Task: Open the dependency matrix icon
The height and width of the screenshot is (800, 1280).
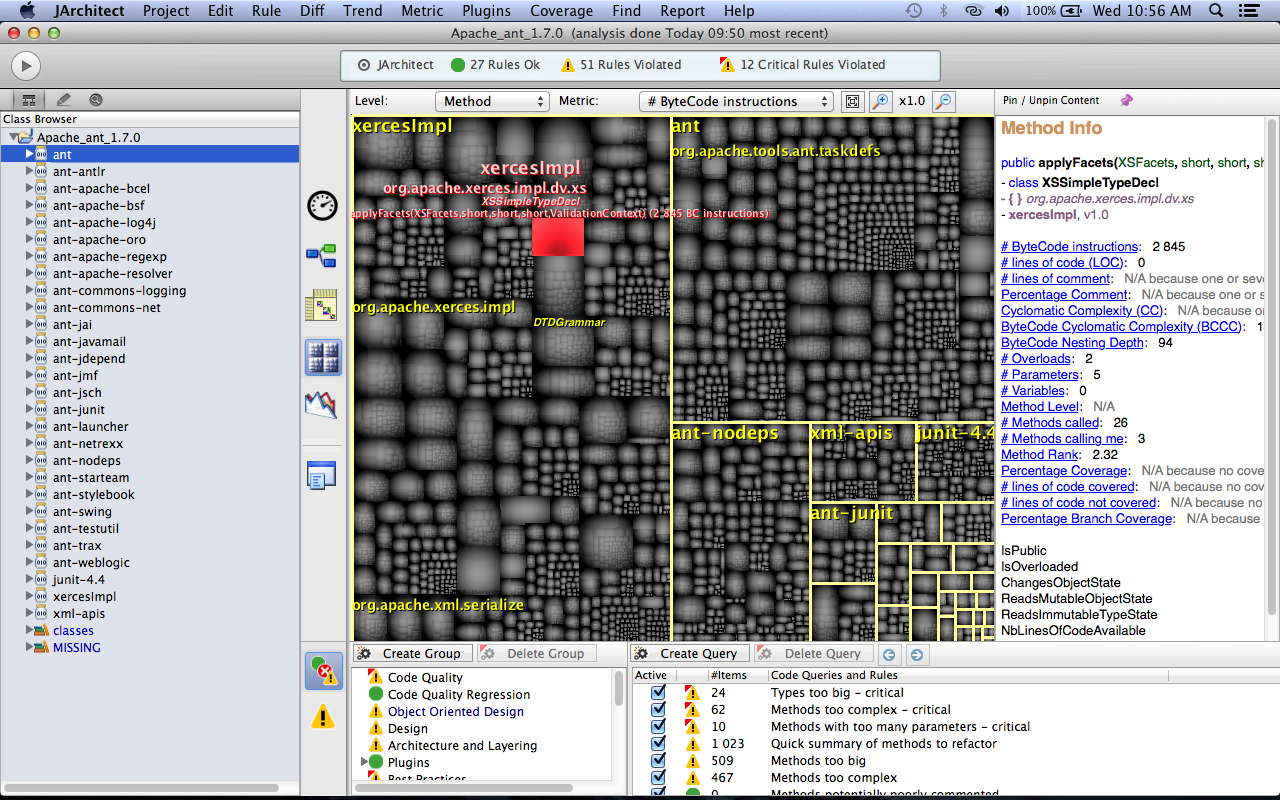Action: 322,305
